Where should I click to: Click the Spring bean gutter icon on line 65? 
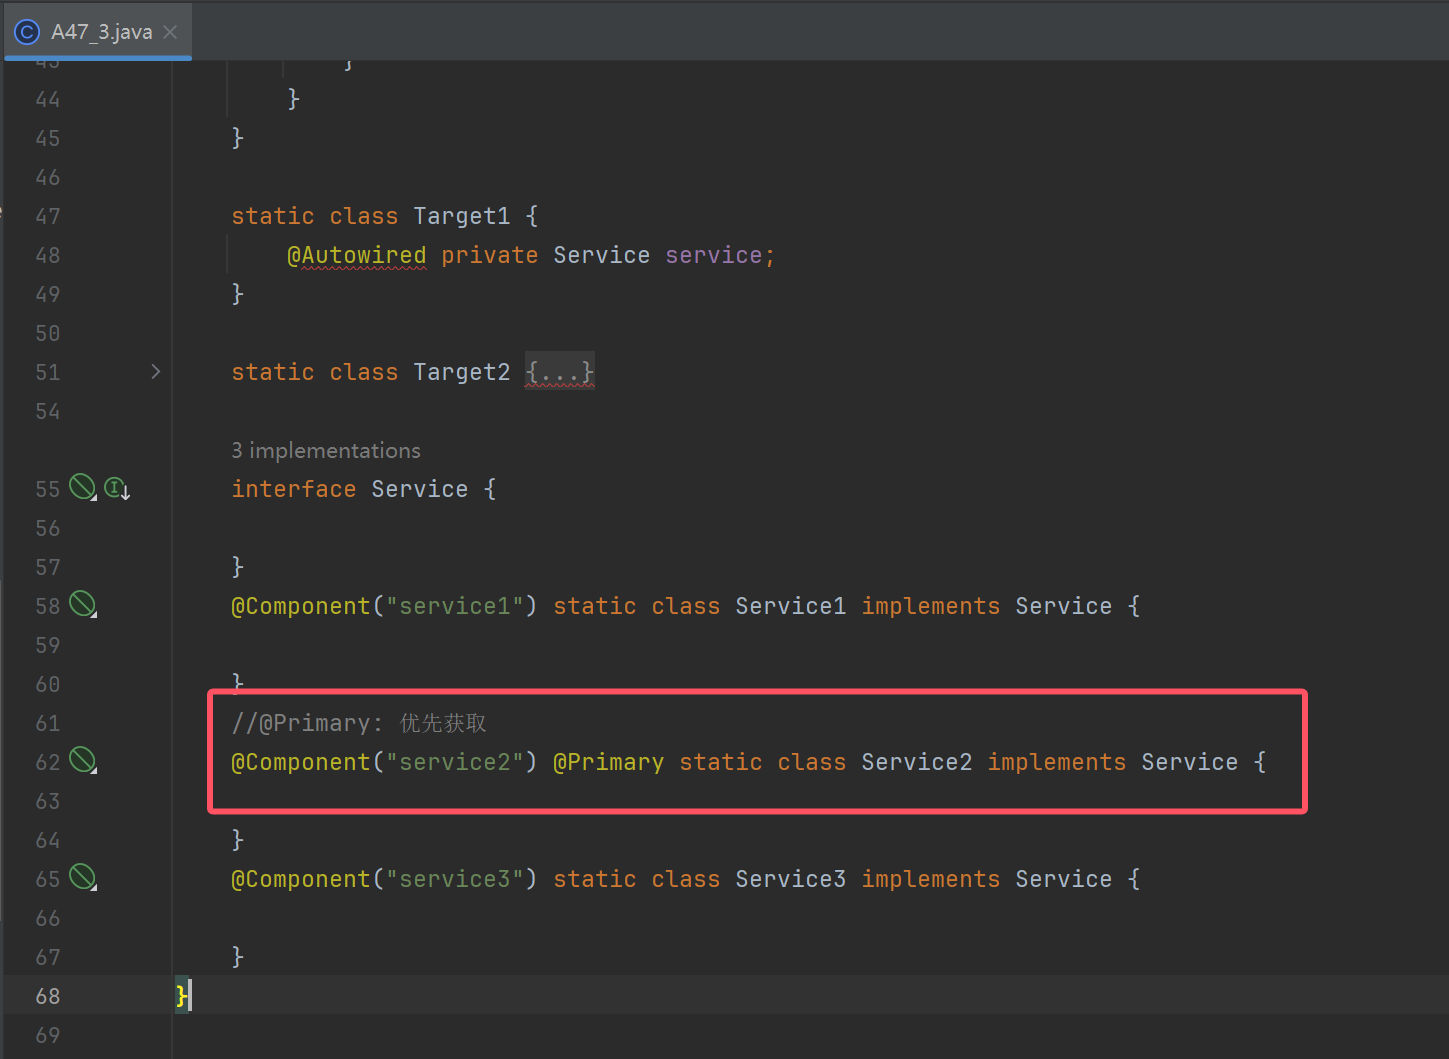(x=82, y=878)
